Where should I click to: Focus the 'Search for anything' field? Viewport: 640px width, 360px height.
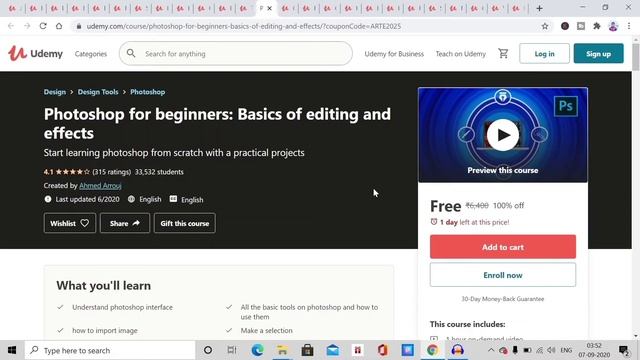[x=236, y=53]
